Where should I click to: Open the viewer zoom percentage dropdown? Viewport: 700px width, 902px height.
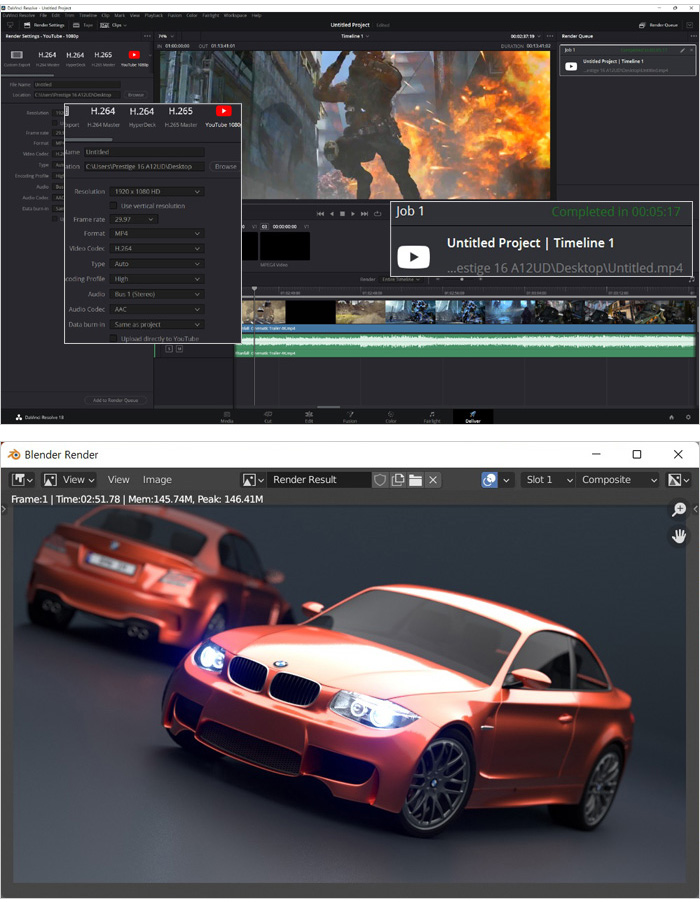tap(166, 36)
